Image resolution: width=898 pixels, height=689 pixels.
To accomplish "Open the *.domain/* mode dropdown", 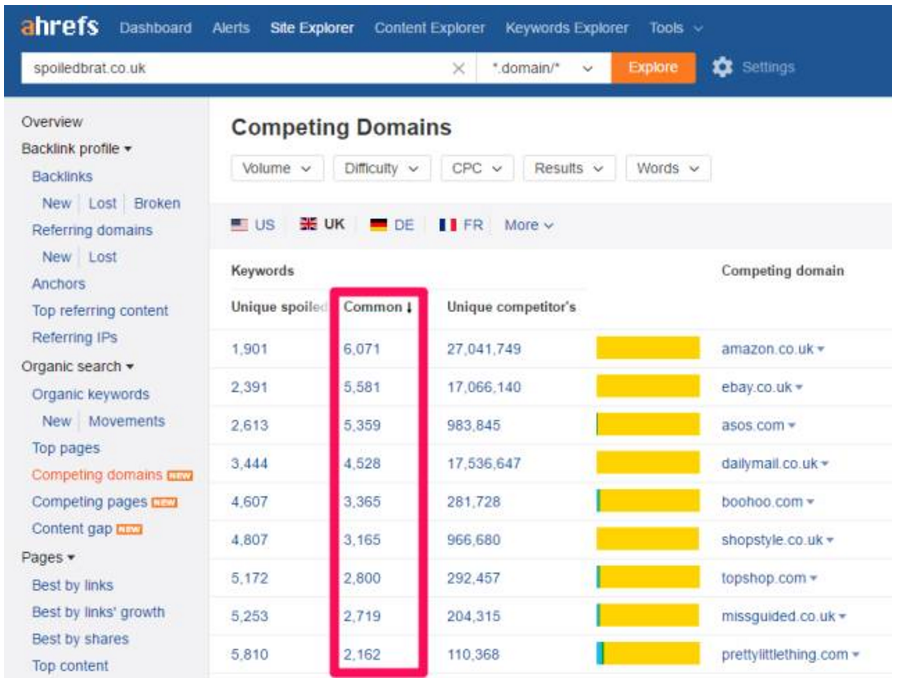I will click(x=543, y=68).
